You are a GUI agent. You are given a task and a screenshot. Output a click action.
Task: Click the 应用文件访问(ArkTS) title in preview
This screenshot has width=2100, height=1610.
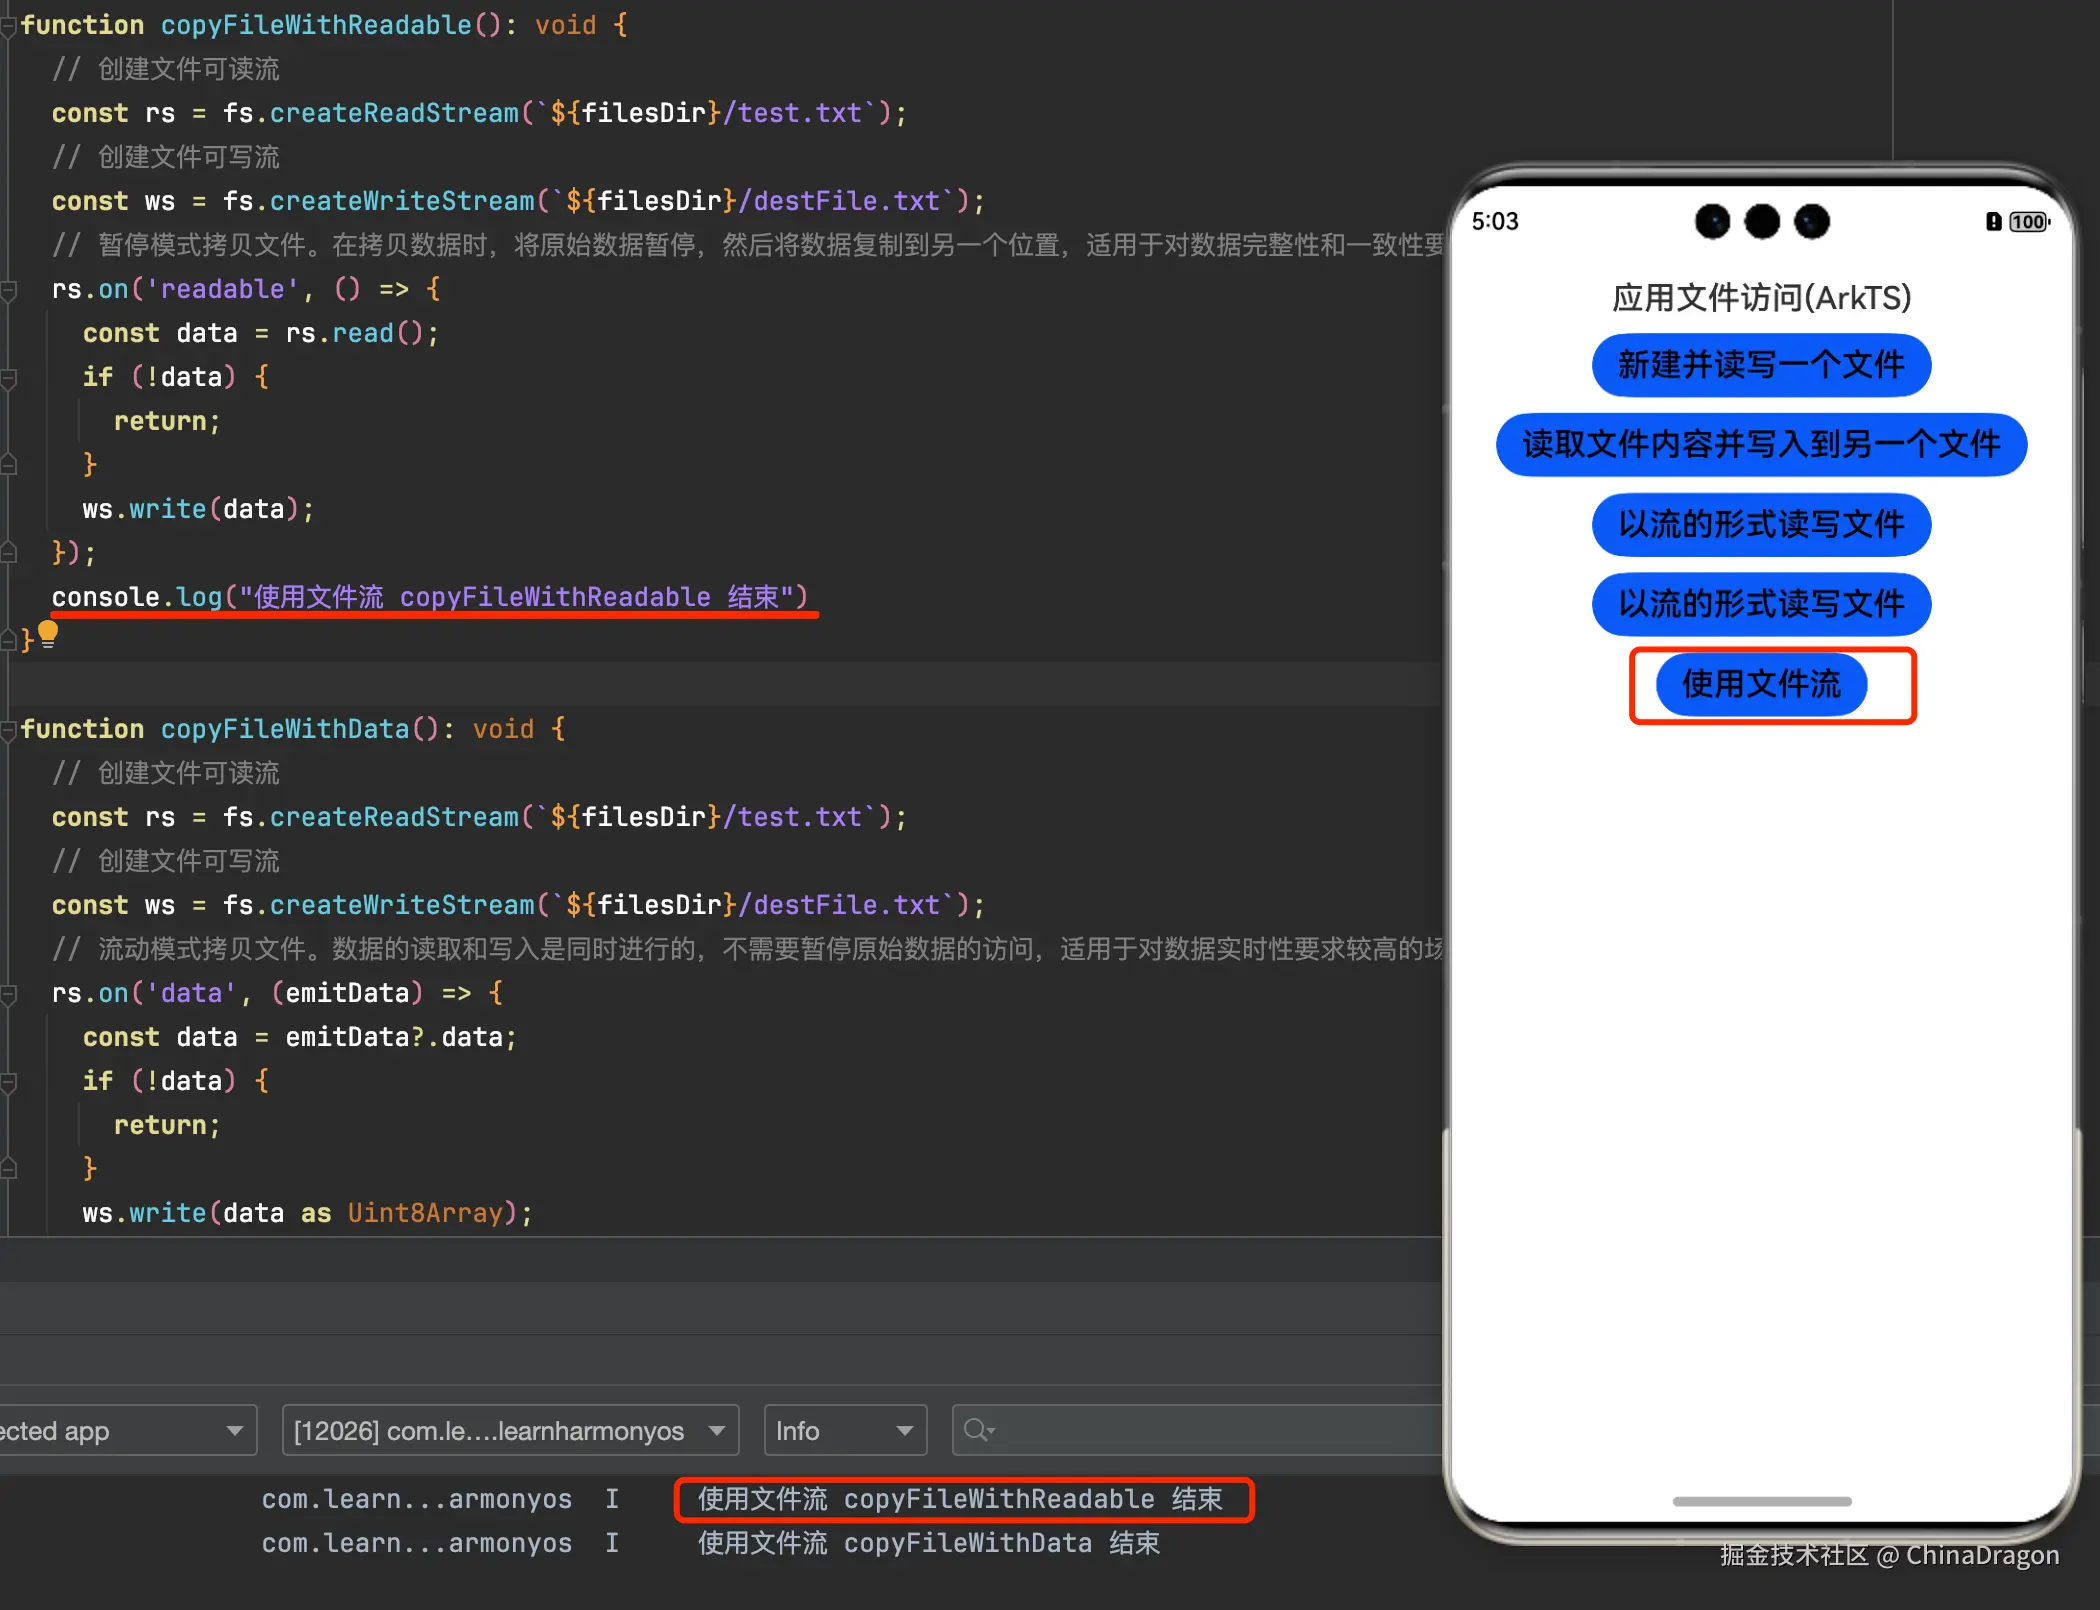point(1761,298)
